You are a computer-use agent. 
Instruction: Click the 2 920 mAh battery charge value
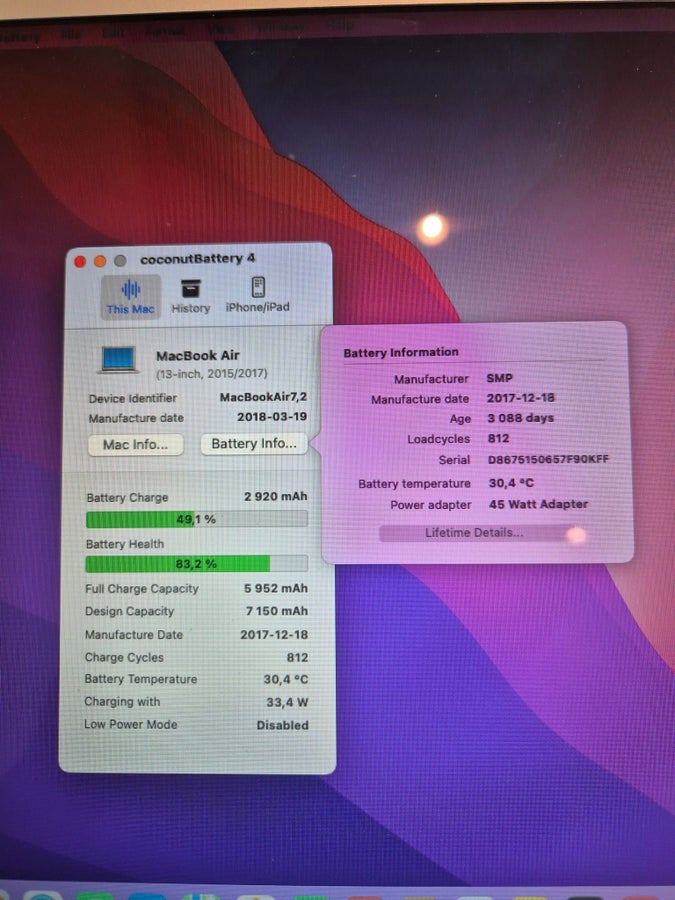[x=276, y=496]
